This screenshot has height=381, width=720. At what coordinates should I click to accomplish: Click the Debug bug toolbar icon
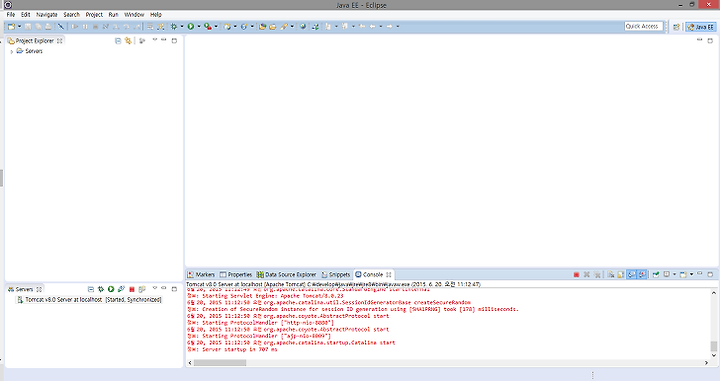(x=174, y=27)
